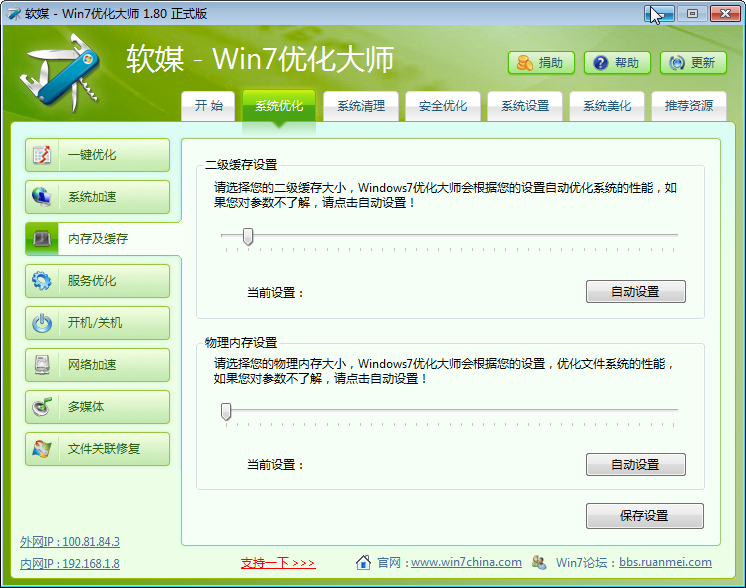Open 文件关联修复 in the sidebar

click(x=98, y=449)
